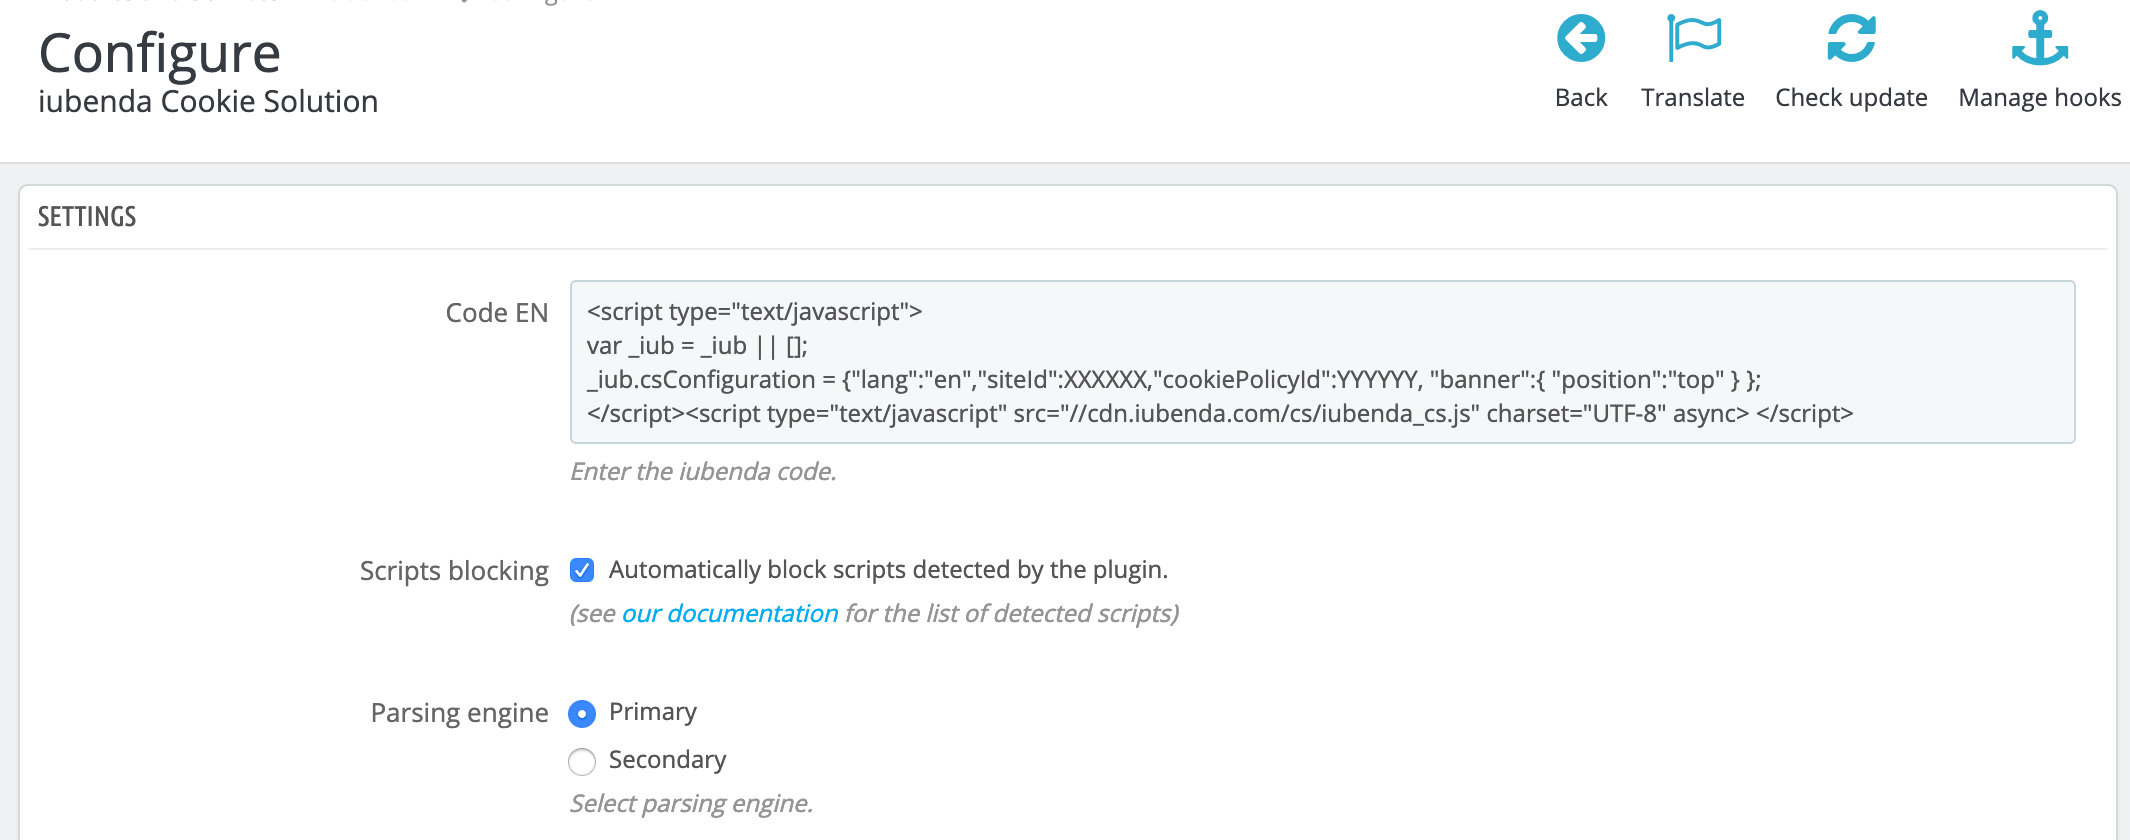Select the Check update text label

pyautogui.click(x=1850, y=98)
